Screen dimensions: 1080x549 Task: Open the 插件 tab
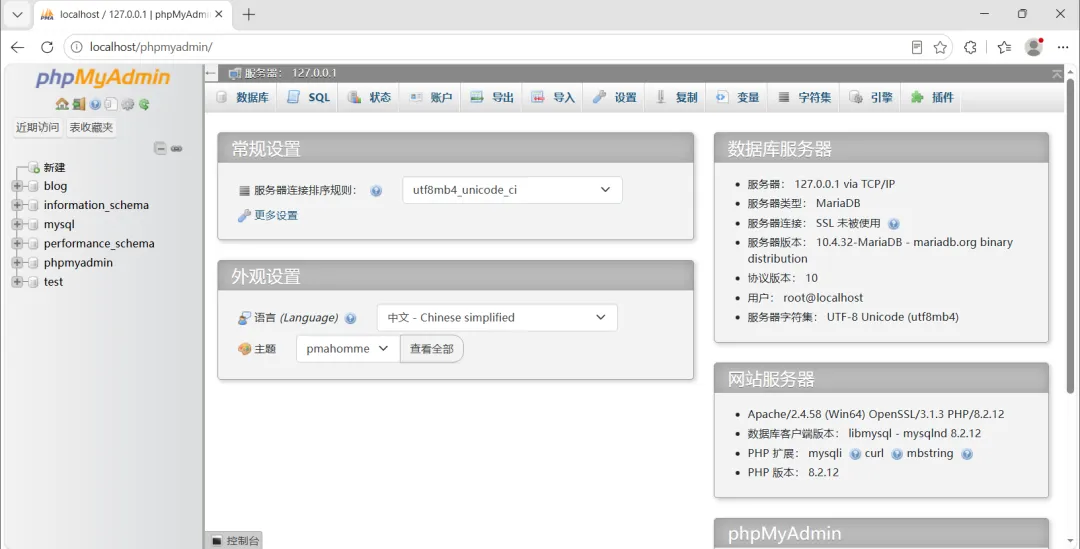point(932,97)
